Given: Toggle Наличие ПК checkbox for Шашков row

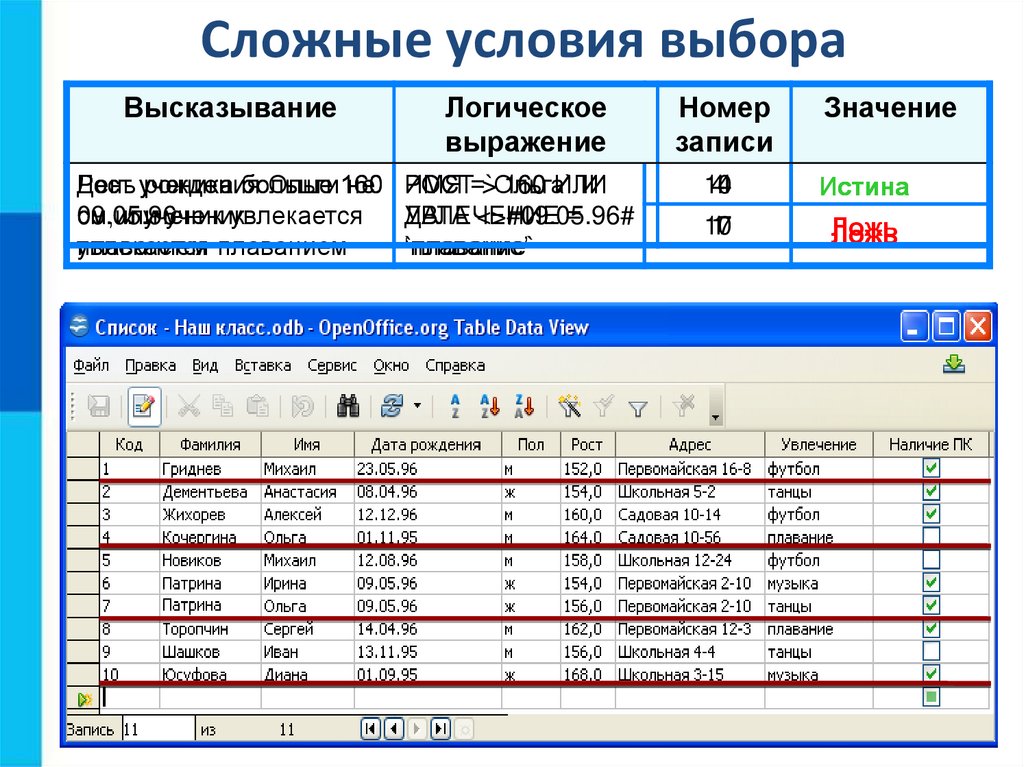Looking at the screenshot, I should coord(931,652).
